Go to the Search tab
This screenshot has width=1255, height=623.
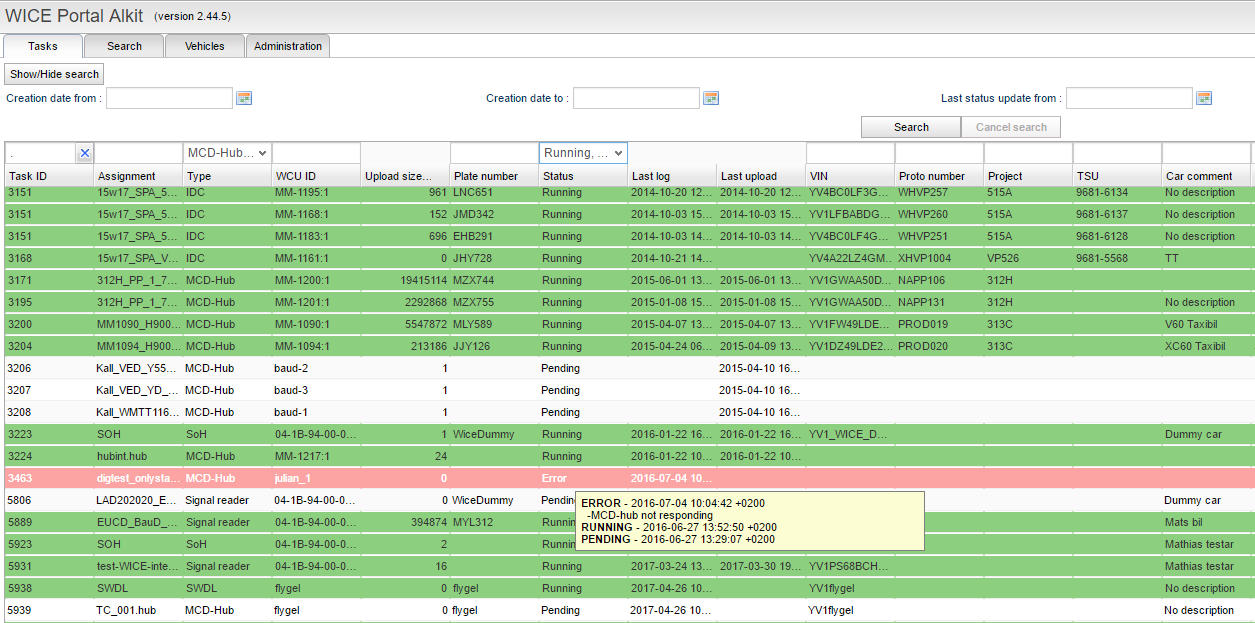click(x=124, y=46)
